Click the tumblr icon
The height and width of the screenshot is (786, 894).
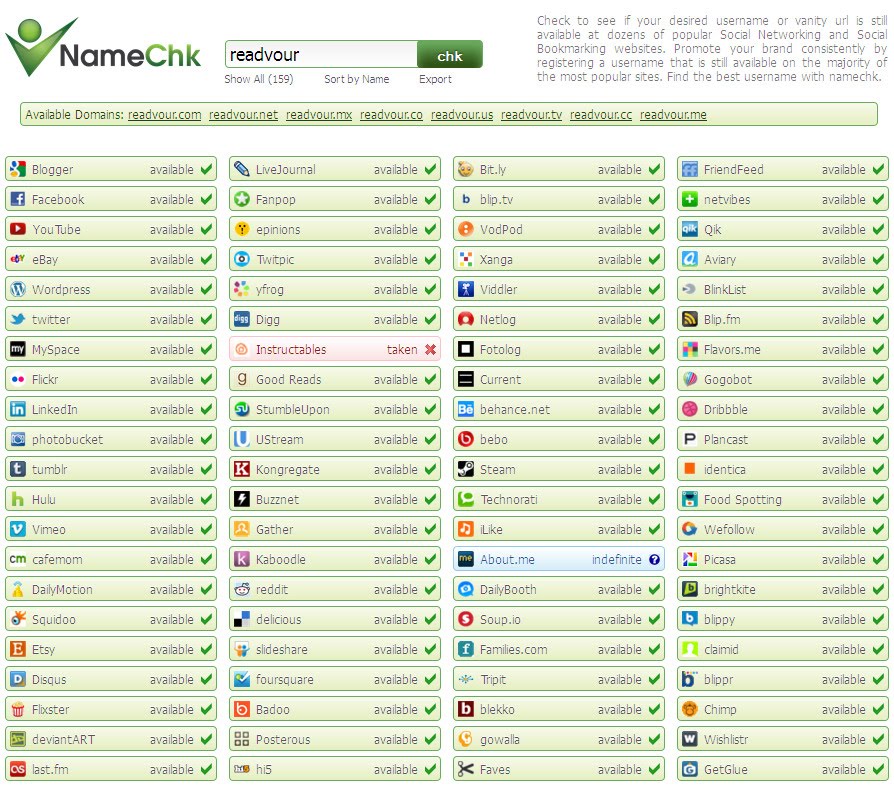point(18,469)
